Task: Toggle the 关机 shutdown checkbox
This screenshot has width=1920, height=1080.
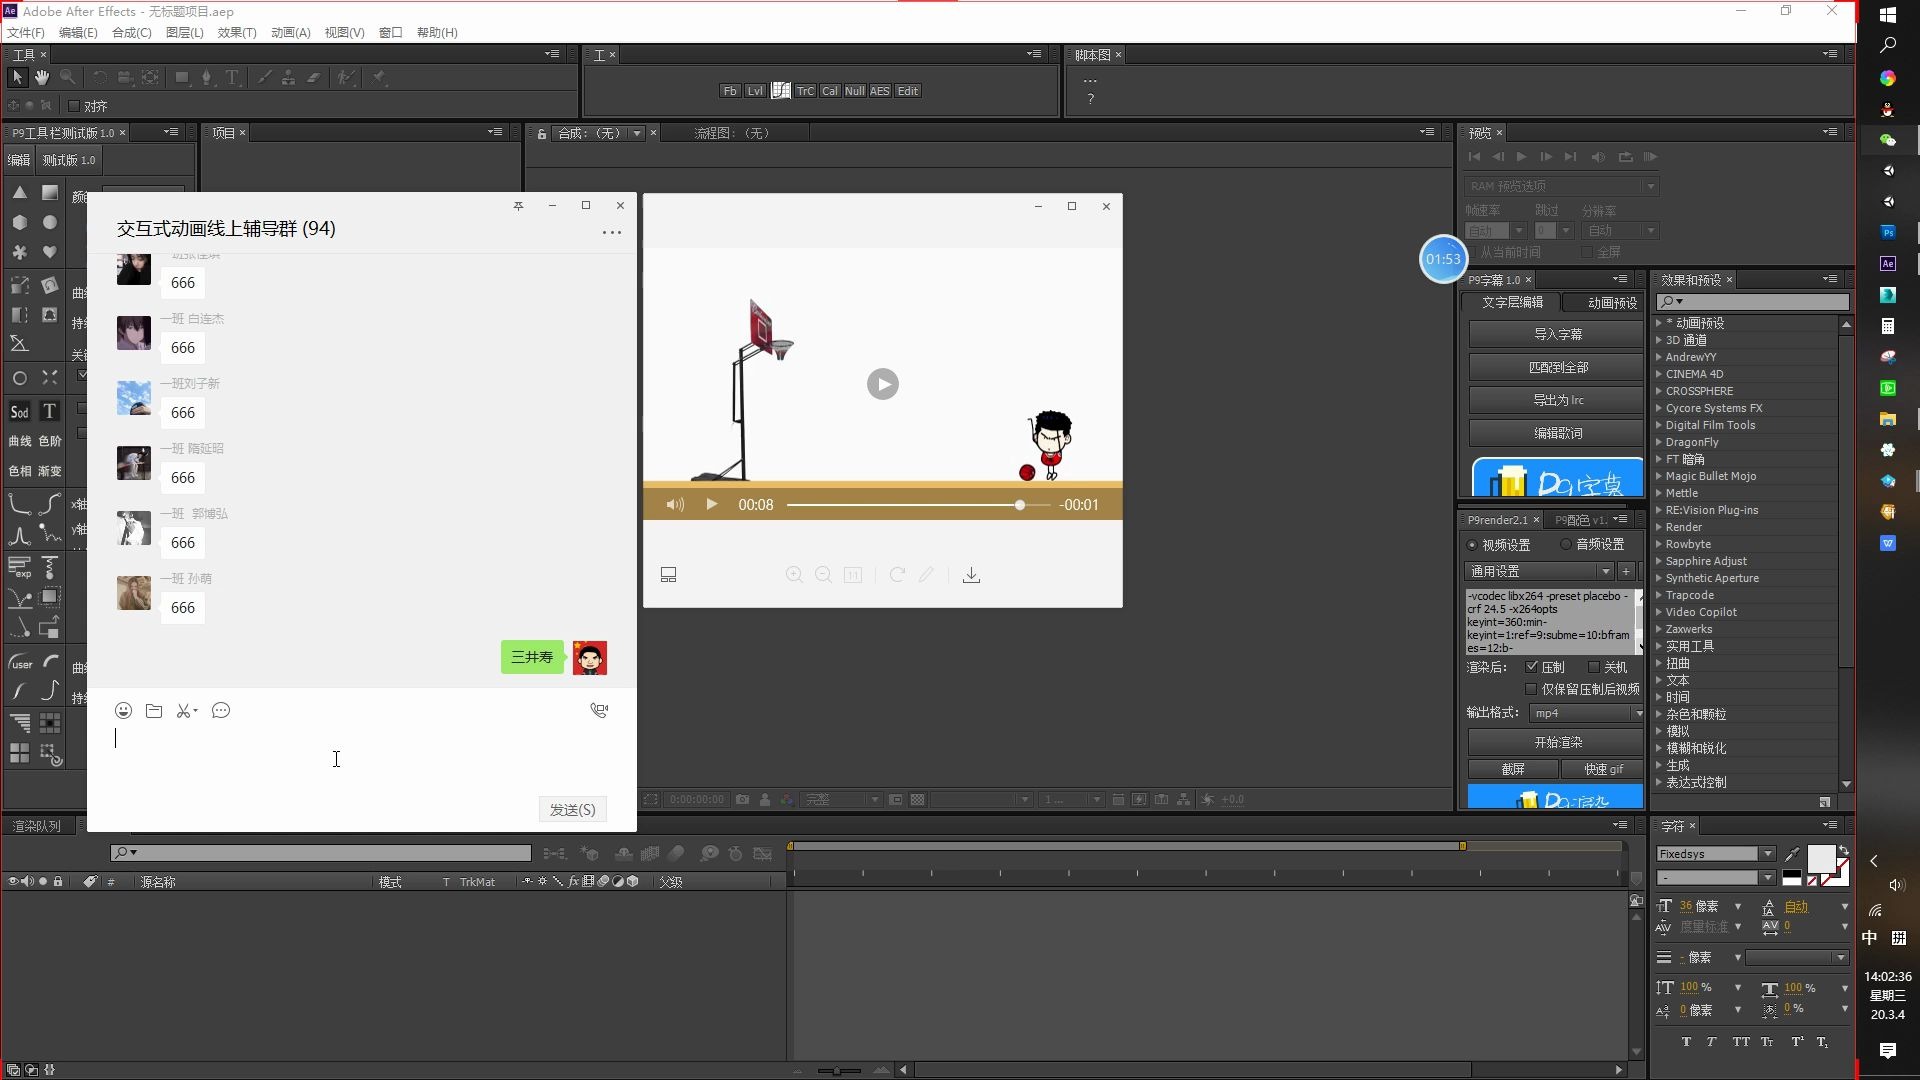Action: pos(1594,667)
